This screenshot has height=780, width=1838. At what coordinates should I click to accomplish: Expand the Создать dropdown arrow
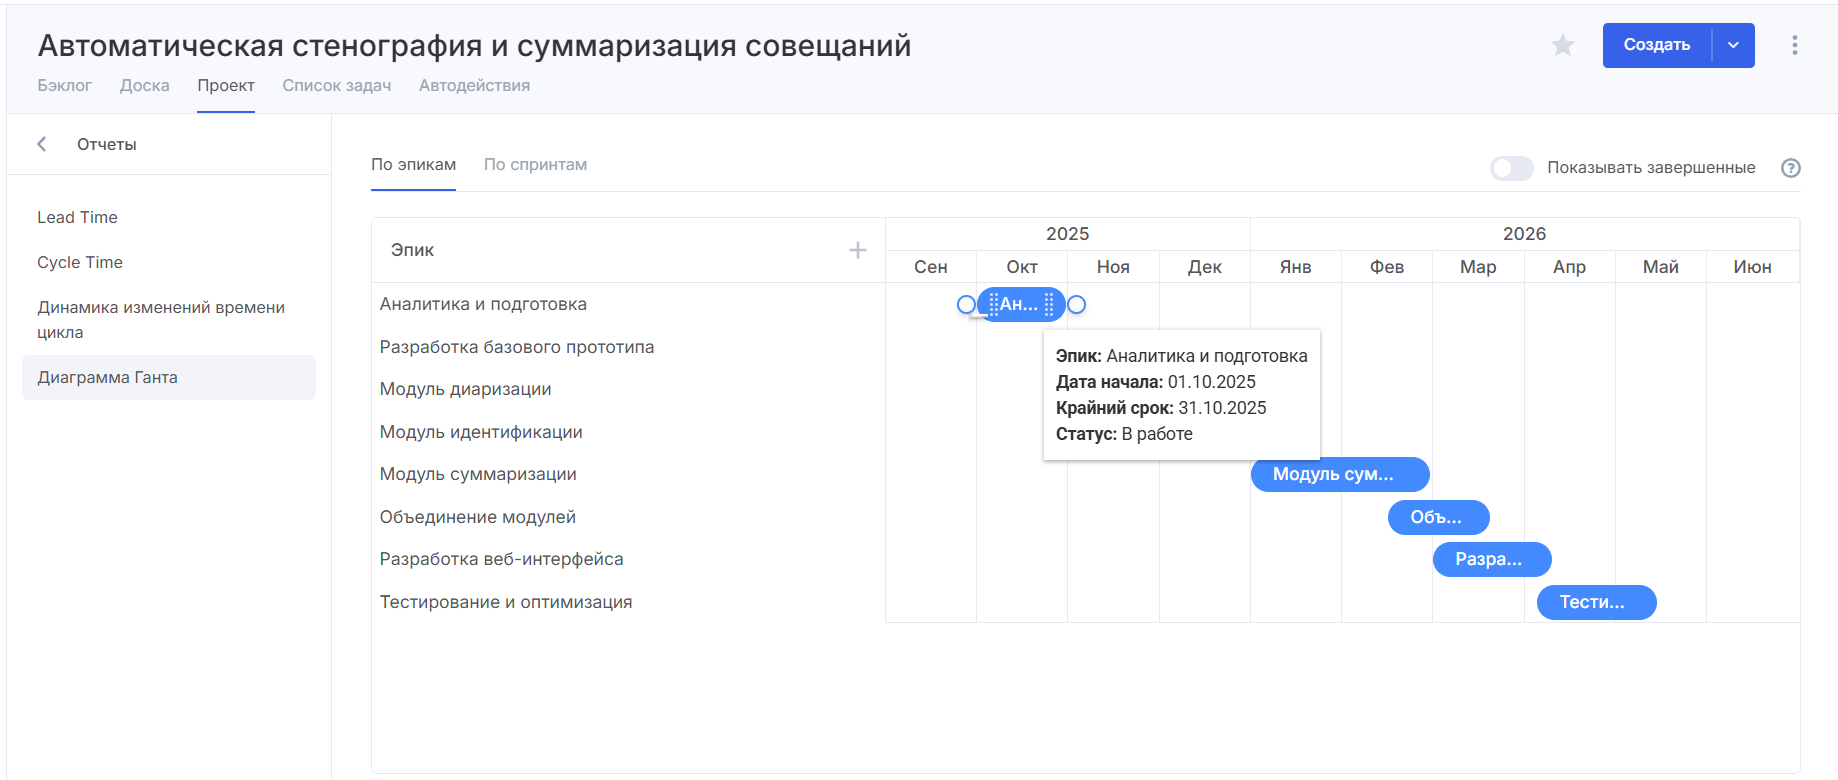tap(1733, 45)
